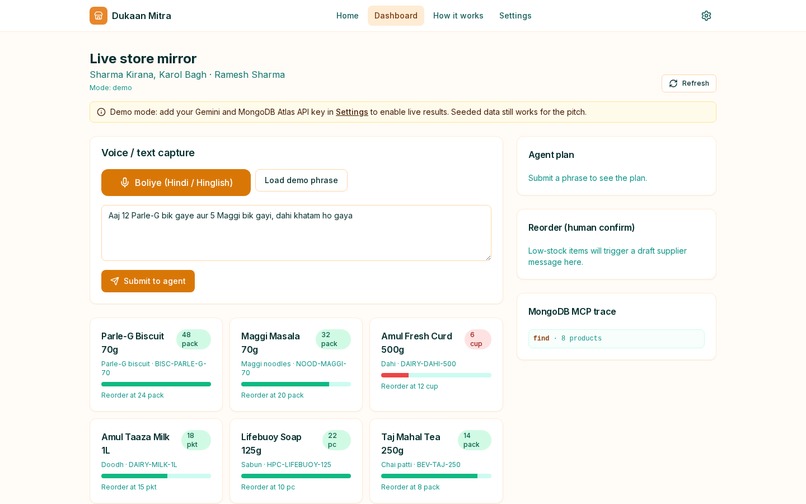Start voice capture with Boliye button
This screenshot has height=504, width=806.
[176, 183]
